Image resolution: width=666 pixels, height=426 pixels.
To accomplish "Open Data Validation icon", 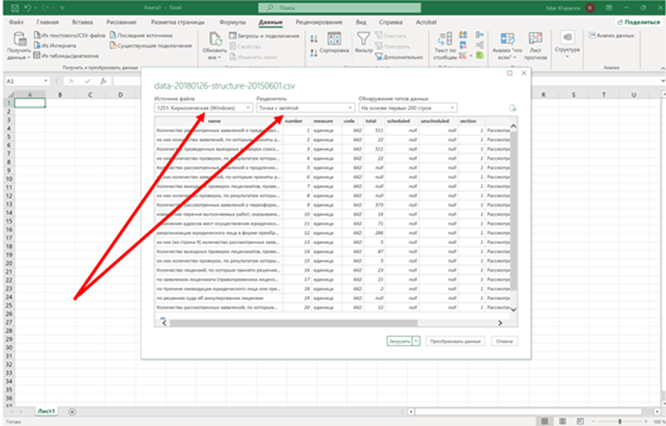I will (x=465, y=56).
